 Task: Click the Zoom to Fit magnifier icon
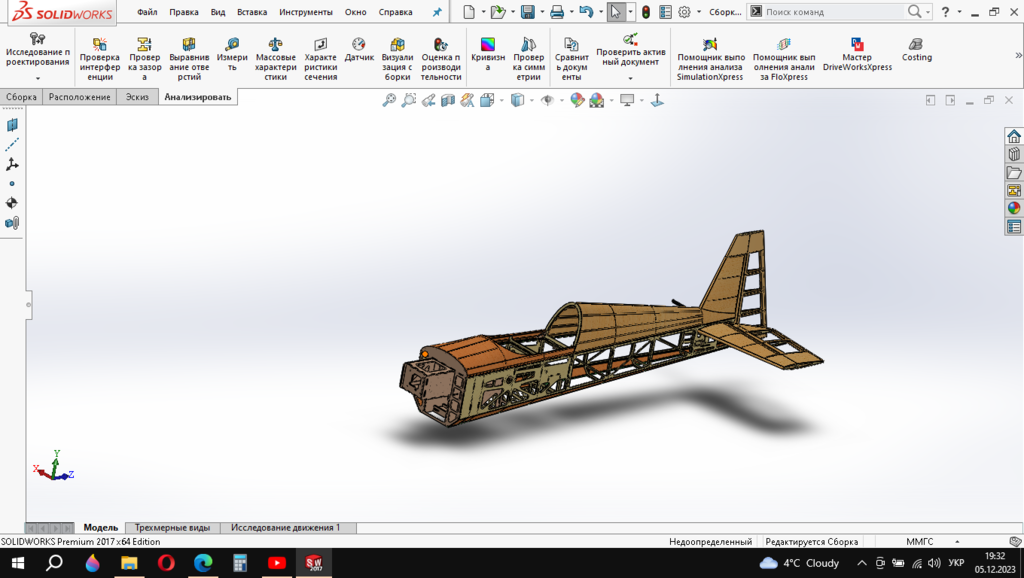[x=390, y=100]
